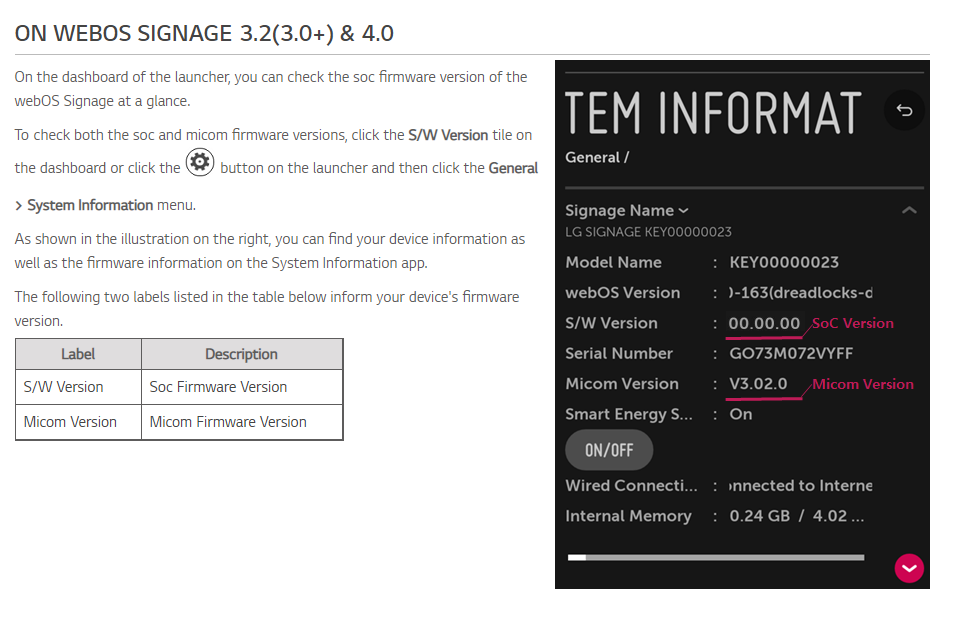Click LG SIGNAGE KEY00000023 name text
Viewport: 963px width, 617px height.
pos(649,232)
